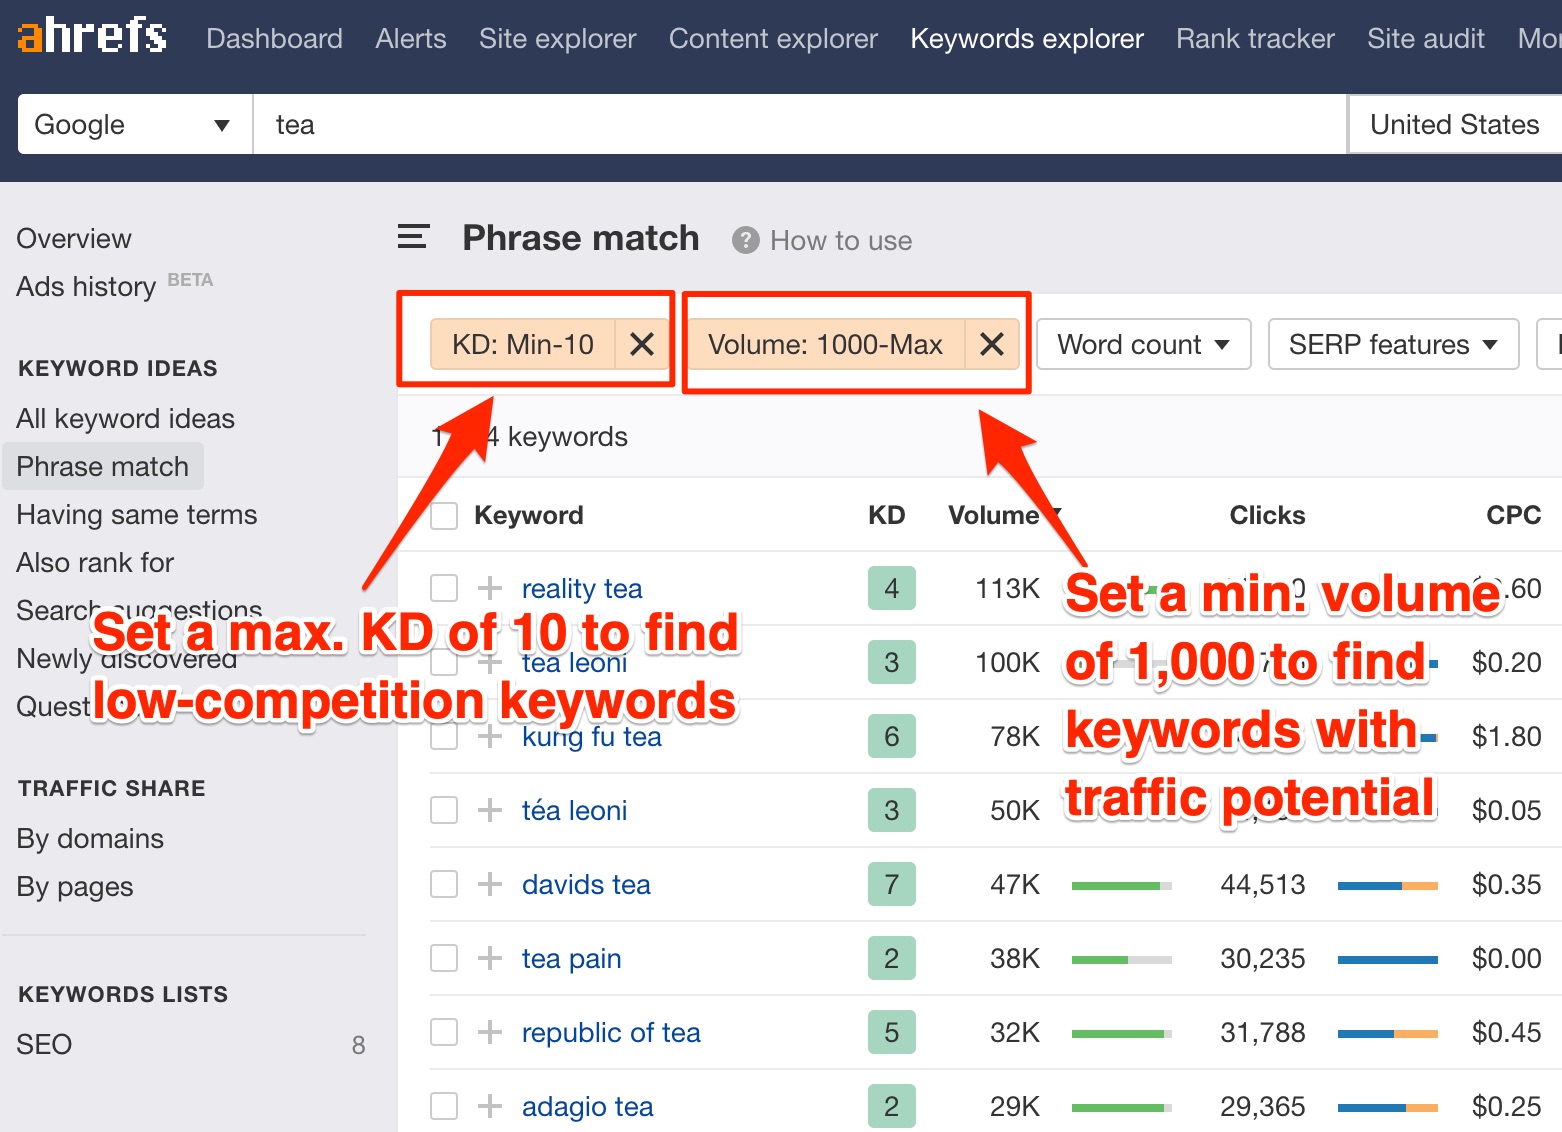Open Rank tracker

(x=1255, y=38)
